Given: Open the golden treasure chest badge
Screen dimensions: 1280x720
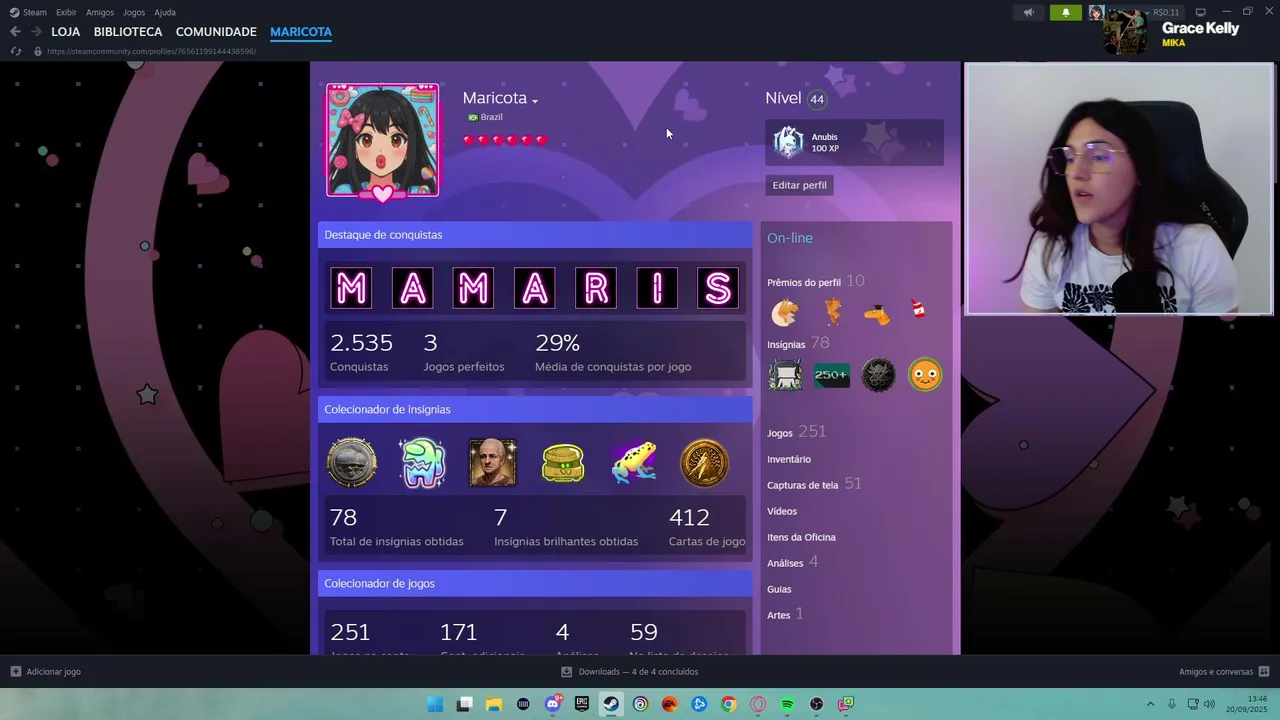Looking at the screenshot, I should pyautogui.click(x=563, y=463).
